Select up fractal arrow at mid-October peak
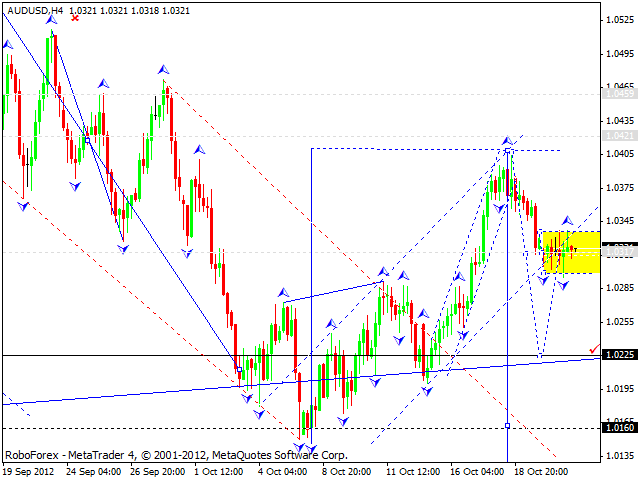 507,141
